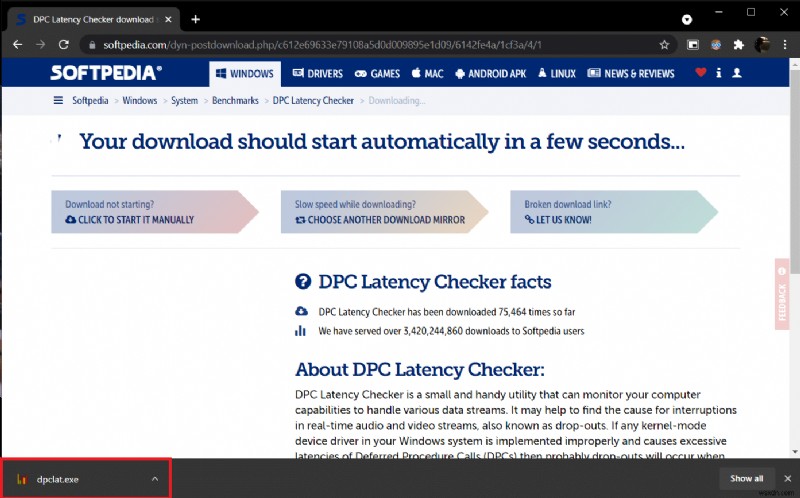Open the FEEDBACK side tab
The height and width of the screenshot is (498, 800).
[x=782, y=294]
